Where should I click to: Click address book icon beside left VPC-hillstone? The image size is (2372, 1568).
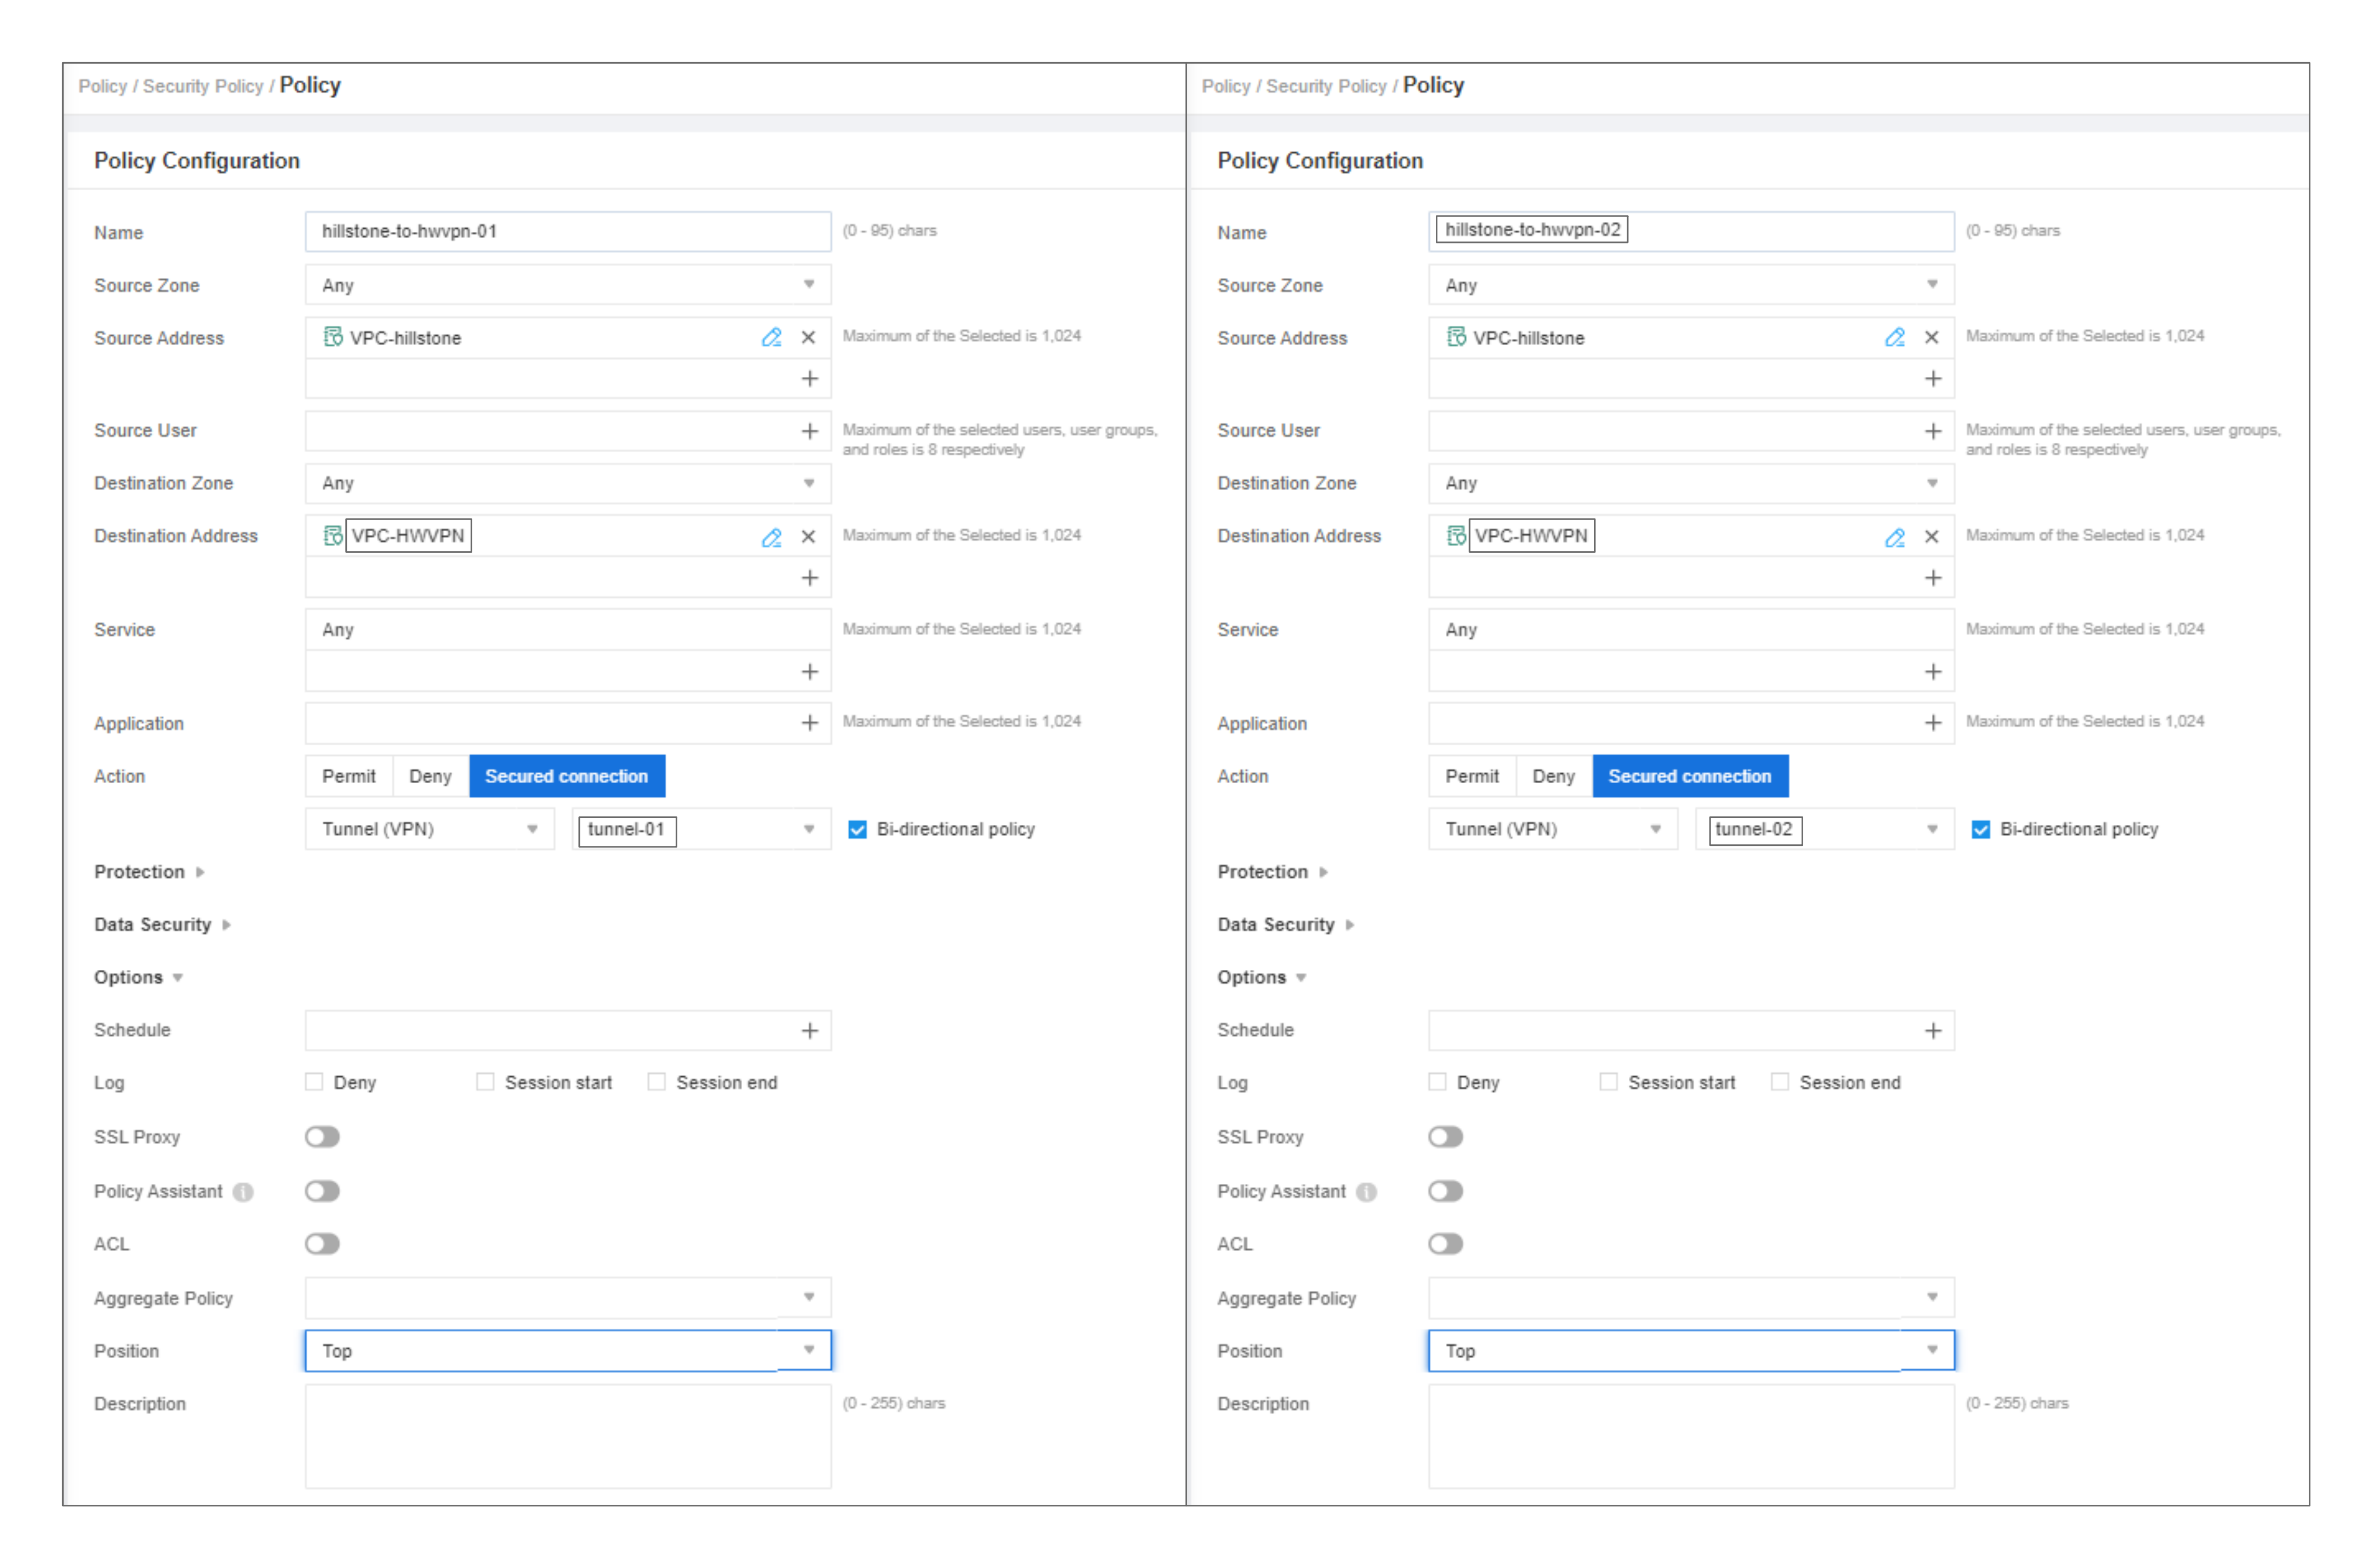point(333,337)
